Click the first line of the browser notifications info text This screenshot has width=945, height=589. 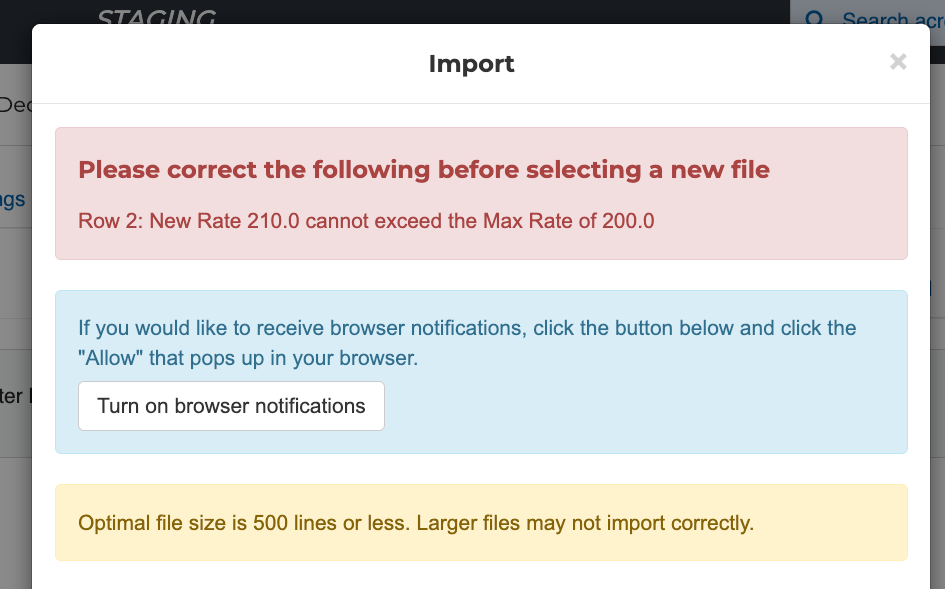467,328
